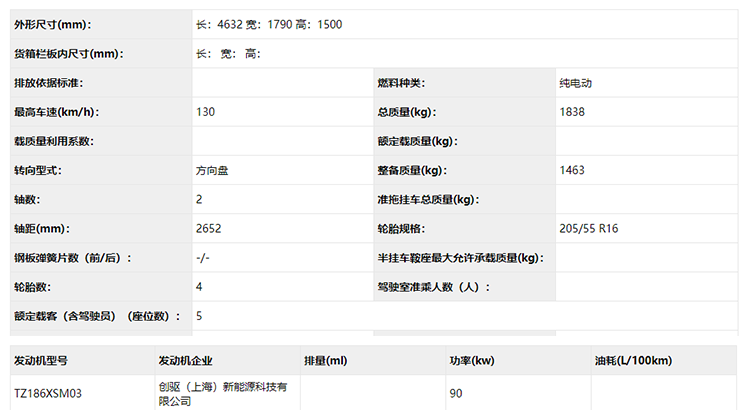Screen dimensions: 750x410
Task: Select the tire spec 205/55 R16
Action: 589,229
